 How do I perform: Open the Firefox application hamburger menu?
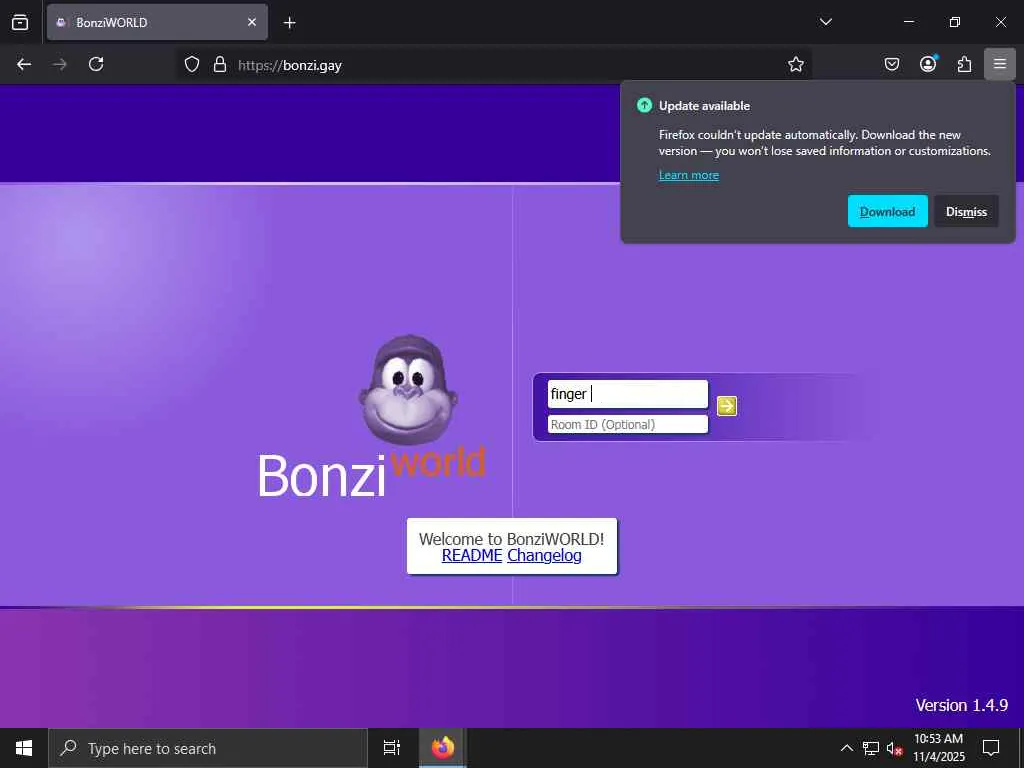tap(1000, 64)
